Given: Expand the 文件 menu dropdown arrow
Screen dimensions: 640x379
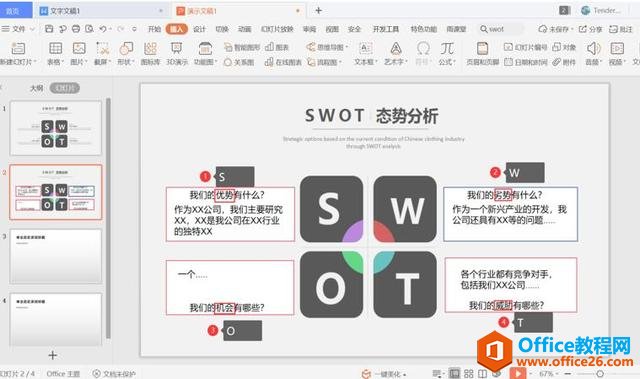Looking at the screenshot, I should point(32,29).
